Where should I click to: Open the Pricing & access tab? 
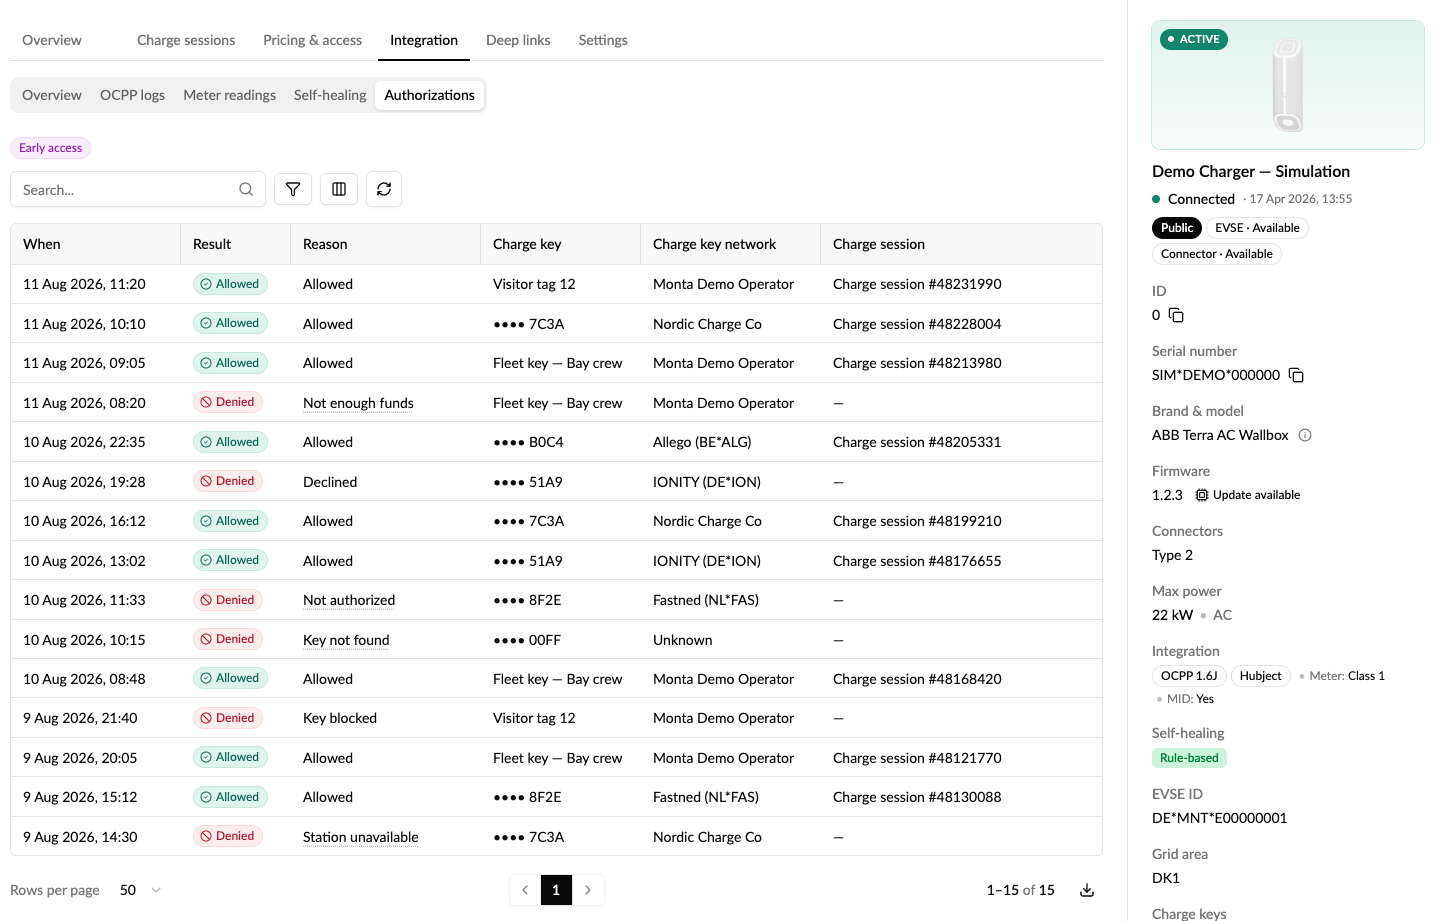coord(313,40)
